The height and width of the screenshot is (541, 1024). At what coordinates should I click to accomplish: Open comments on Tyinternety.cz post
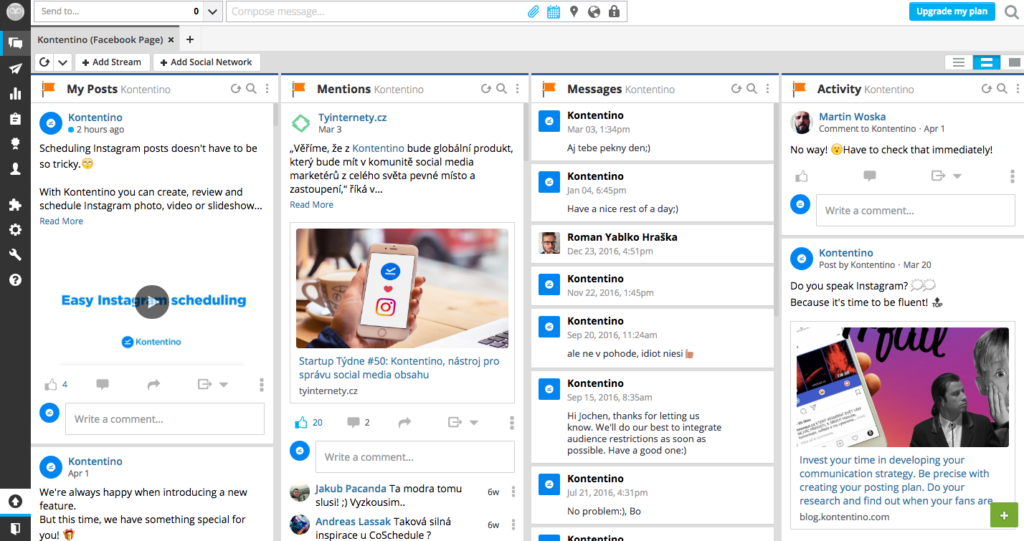coord(353,422)
